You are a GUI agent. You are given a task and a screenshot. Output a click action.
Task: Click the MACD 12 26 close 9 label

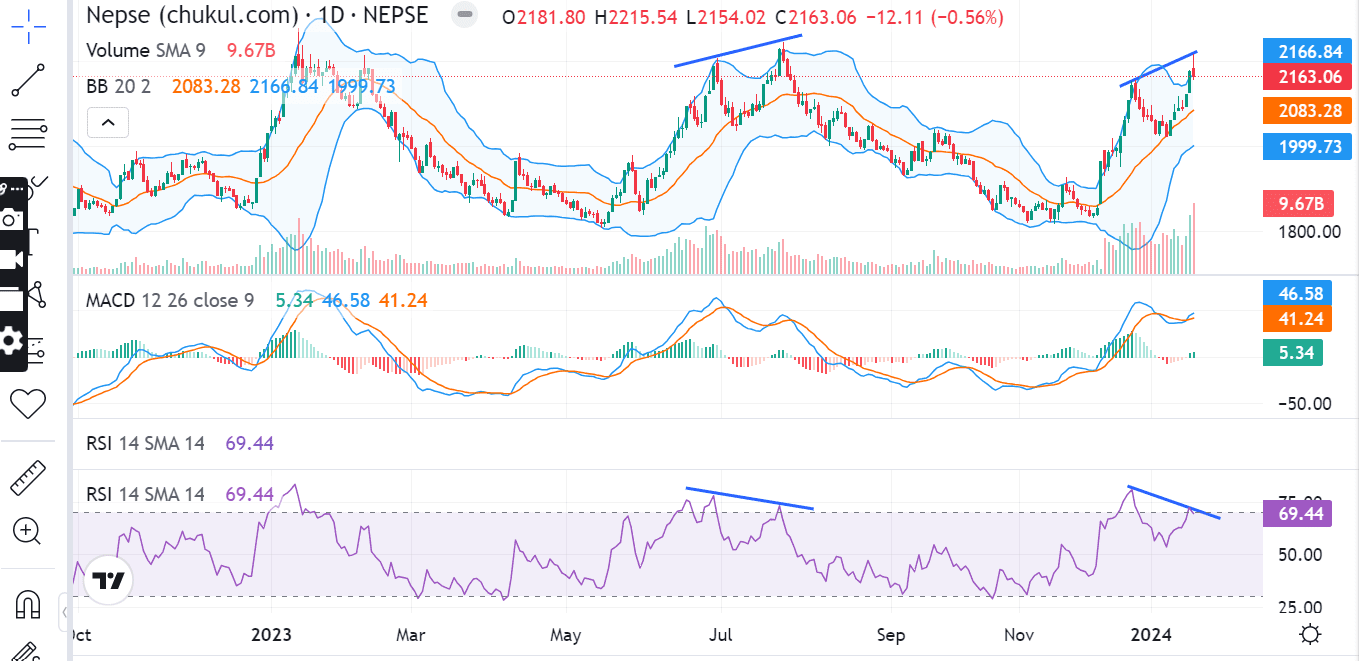pyautogui.click(x=169, y=300)
